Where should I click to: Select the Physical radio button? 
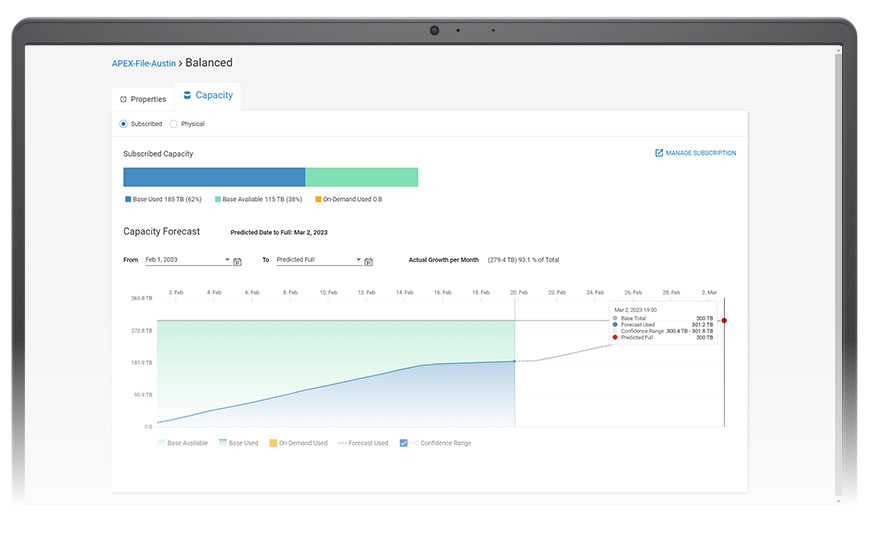174,124
